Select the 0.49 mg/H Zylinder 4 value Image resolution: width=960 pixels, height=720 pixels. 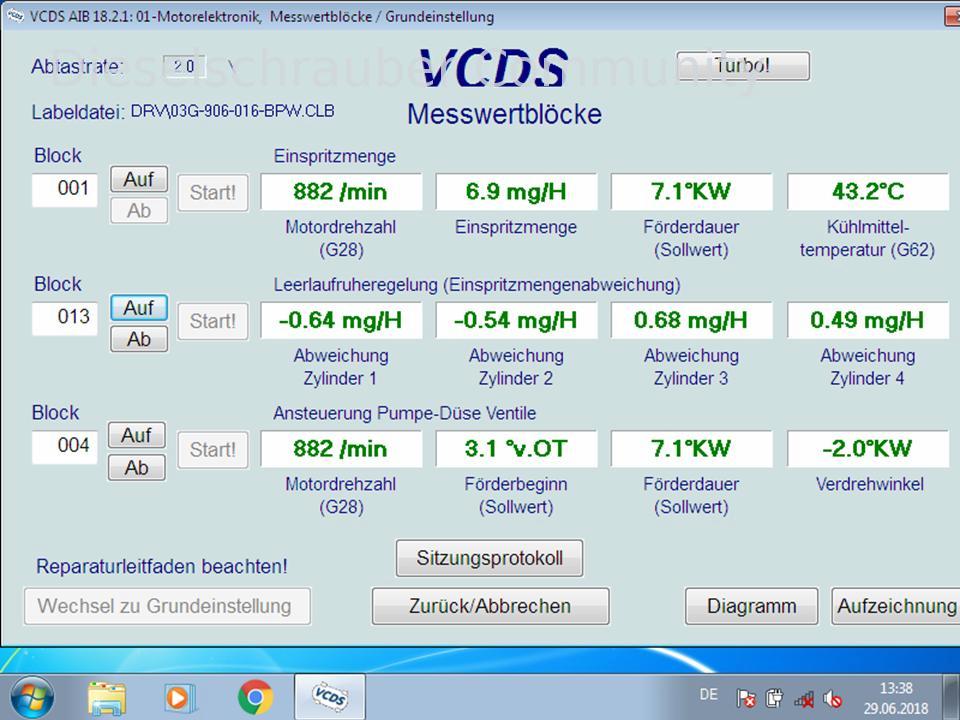click(x=868, y=320)
